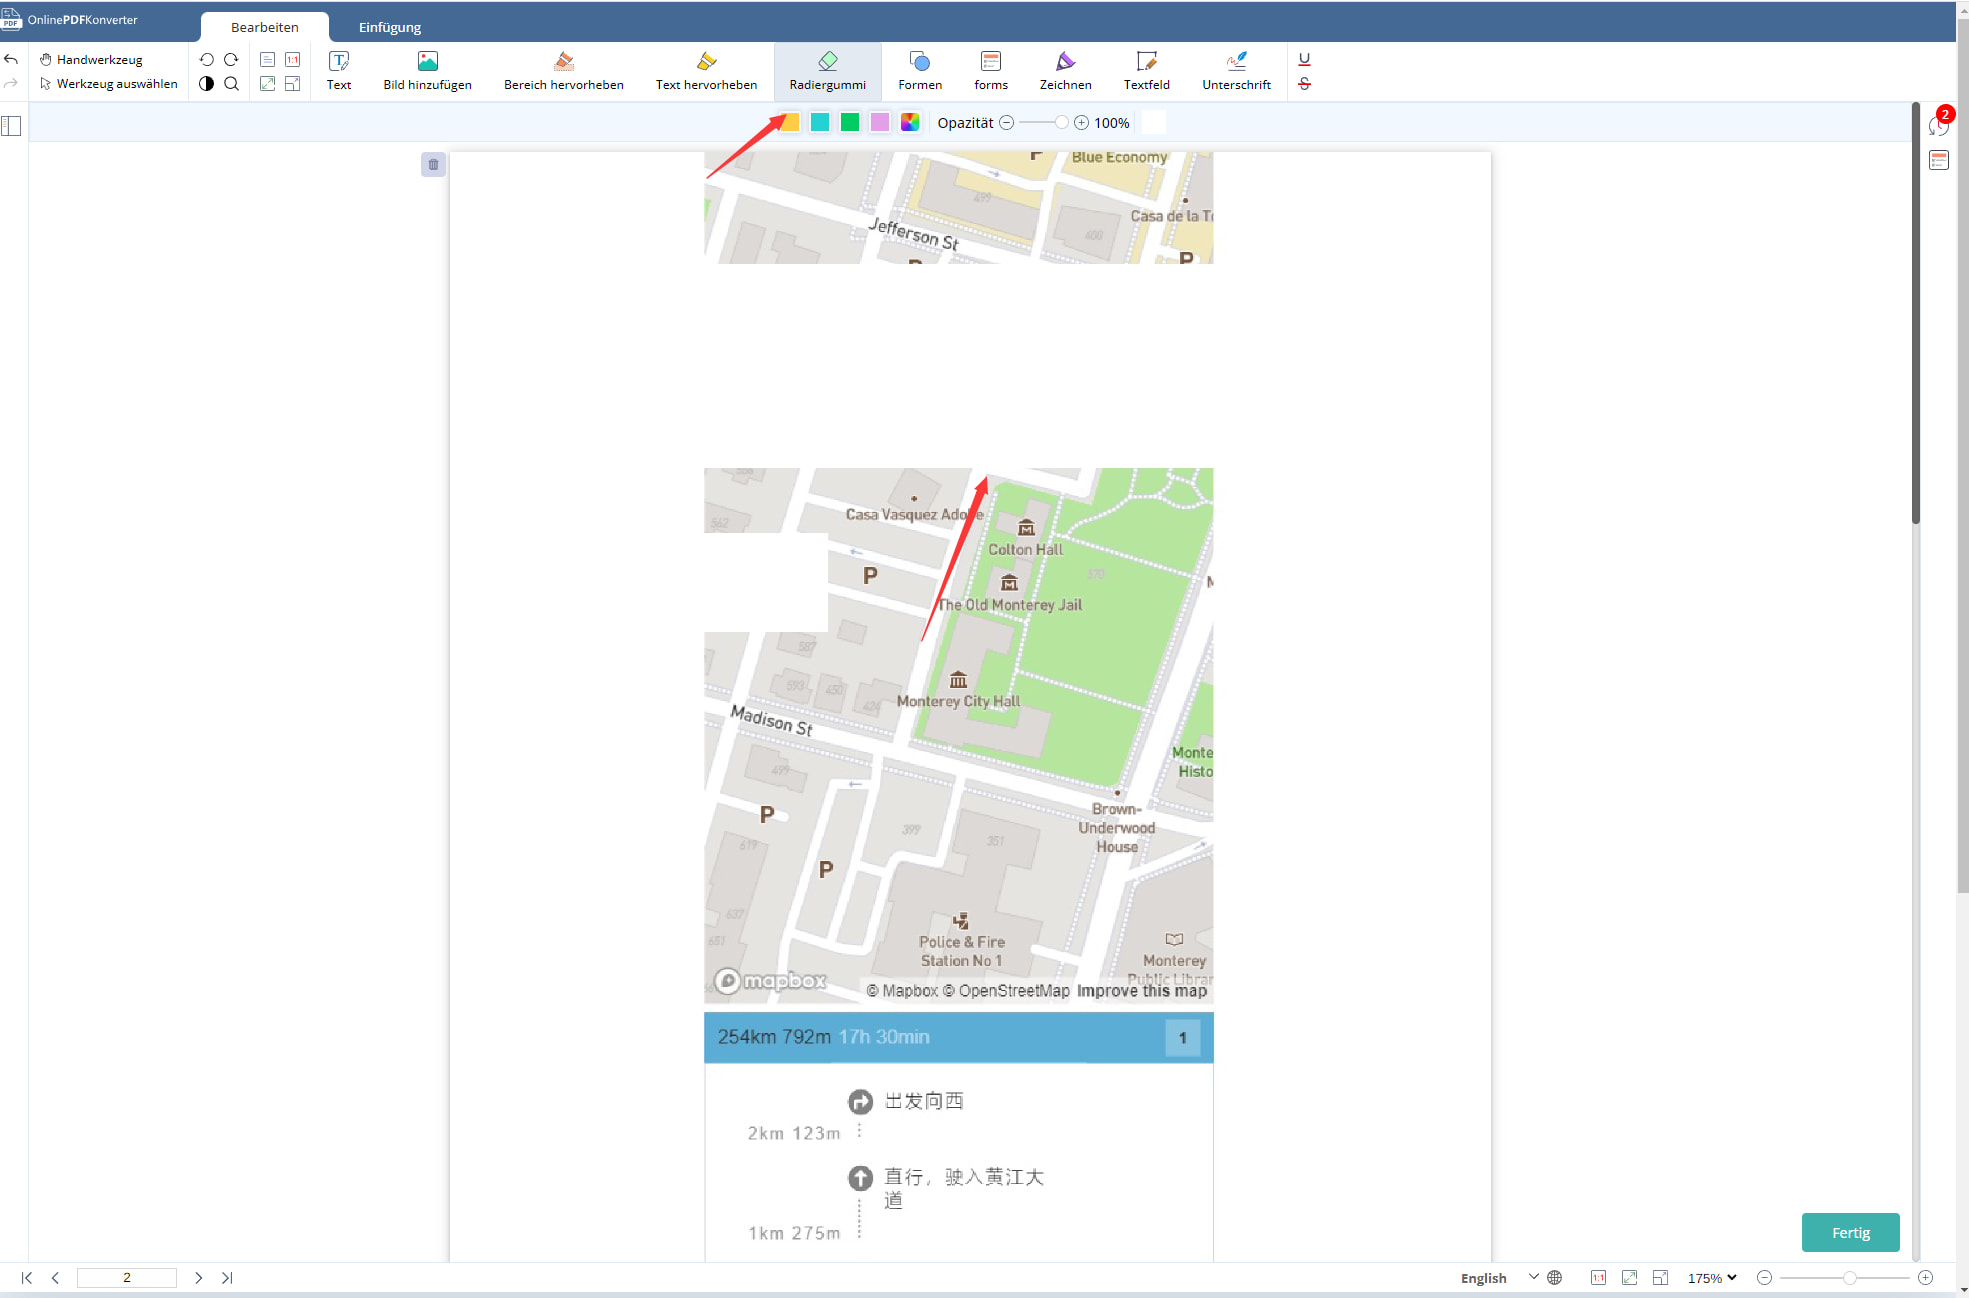The image size is (1969, 1298).
Task: Select the Zeichnen drawing tool
Action: pyautogui.click(x=1065, y=70)
